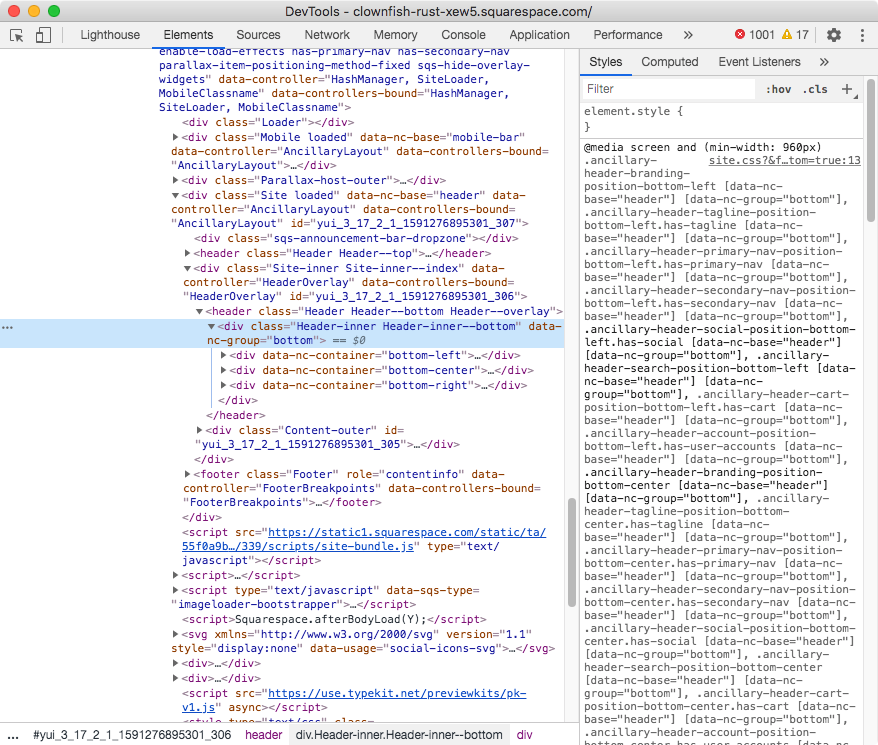Switch to the Computed tab
Screen dimensions: 878x745
(670, 62)
